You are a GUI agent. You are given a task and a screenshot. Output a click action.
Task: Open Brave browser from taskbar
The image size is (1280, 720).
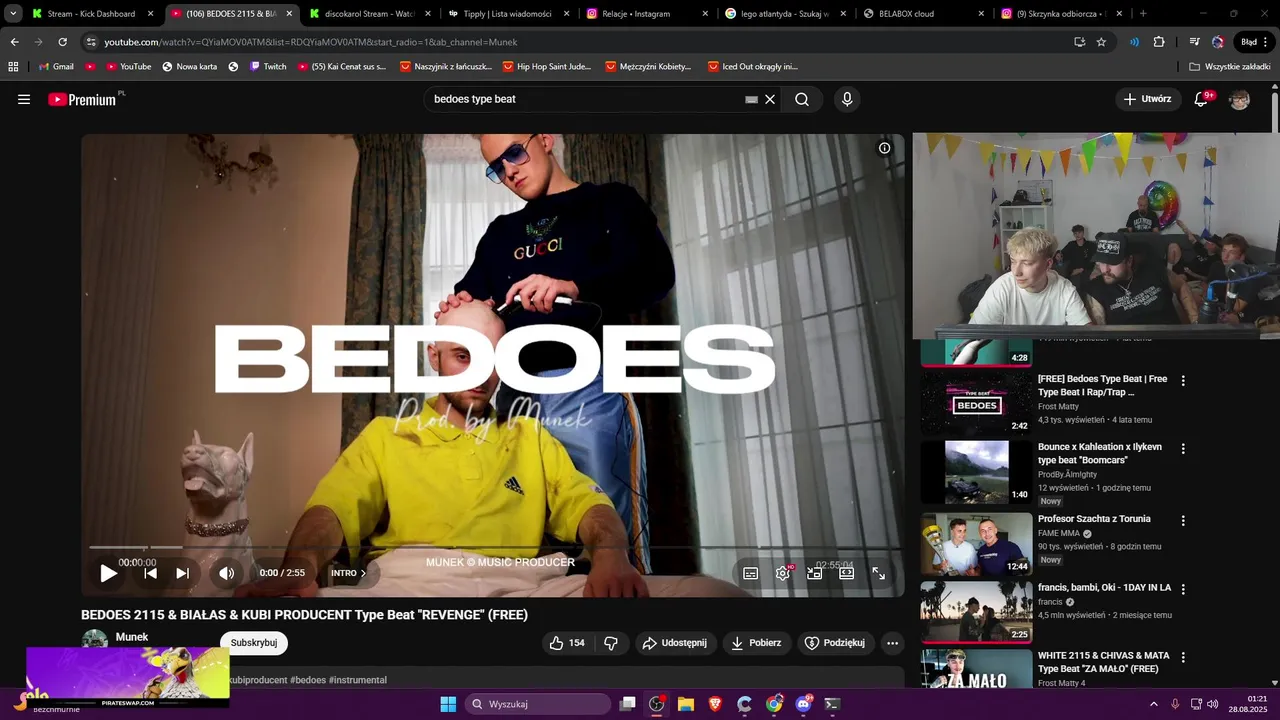coord(715,704)
